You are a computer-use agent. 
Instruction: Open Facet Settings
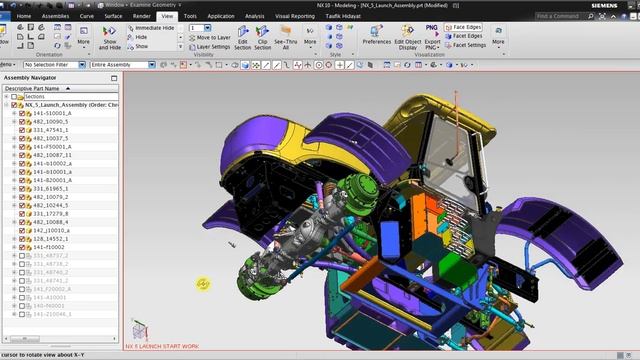point(465,45)
